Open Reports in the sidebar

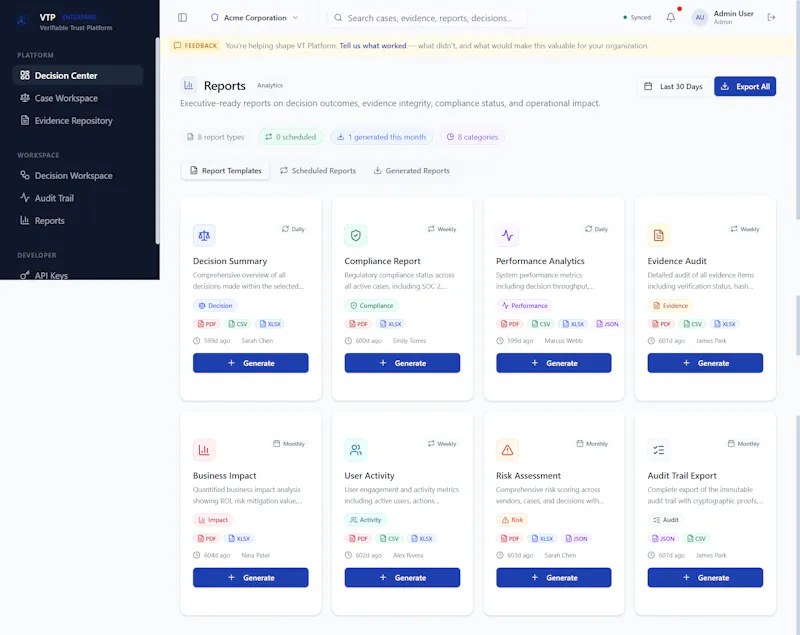(78, 220)
